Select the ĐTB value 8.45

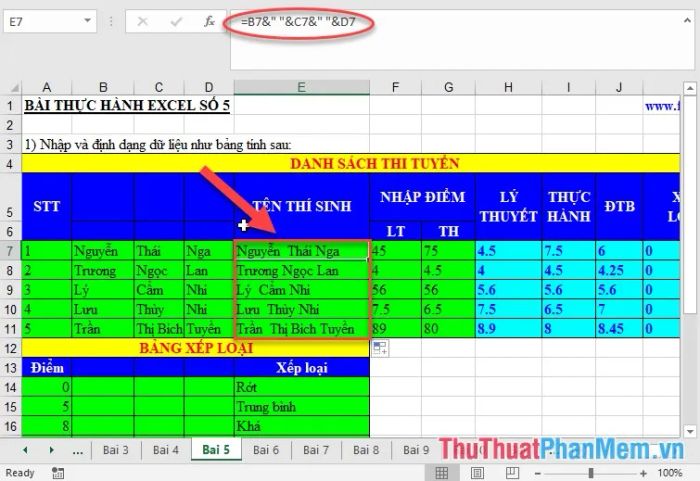point(619,329)
